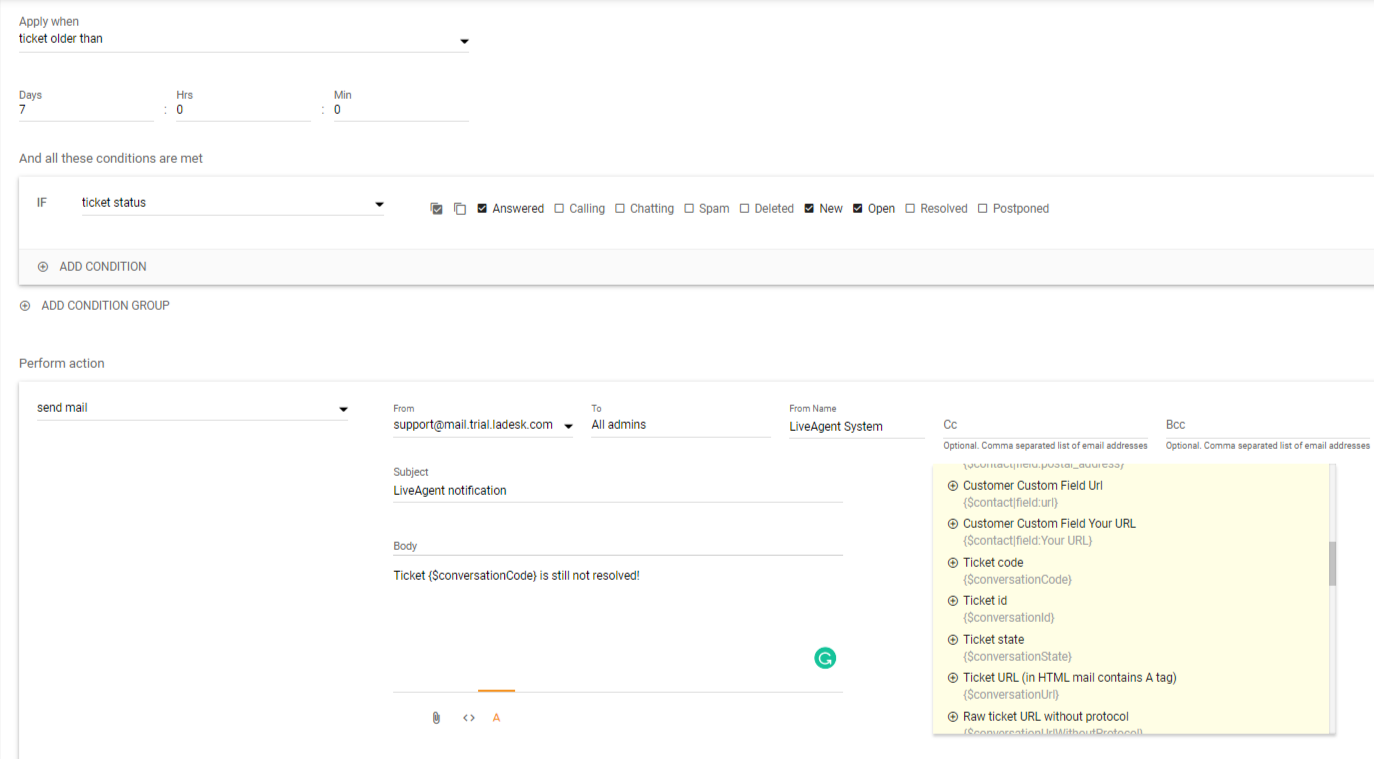This screenshot has height=759, width=1374.
Task: Click the Subject input field
Action: (617, 491)
